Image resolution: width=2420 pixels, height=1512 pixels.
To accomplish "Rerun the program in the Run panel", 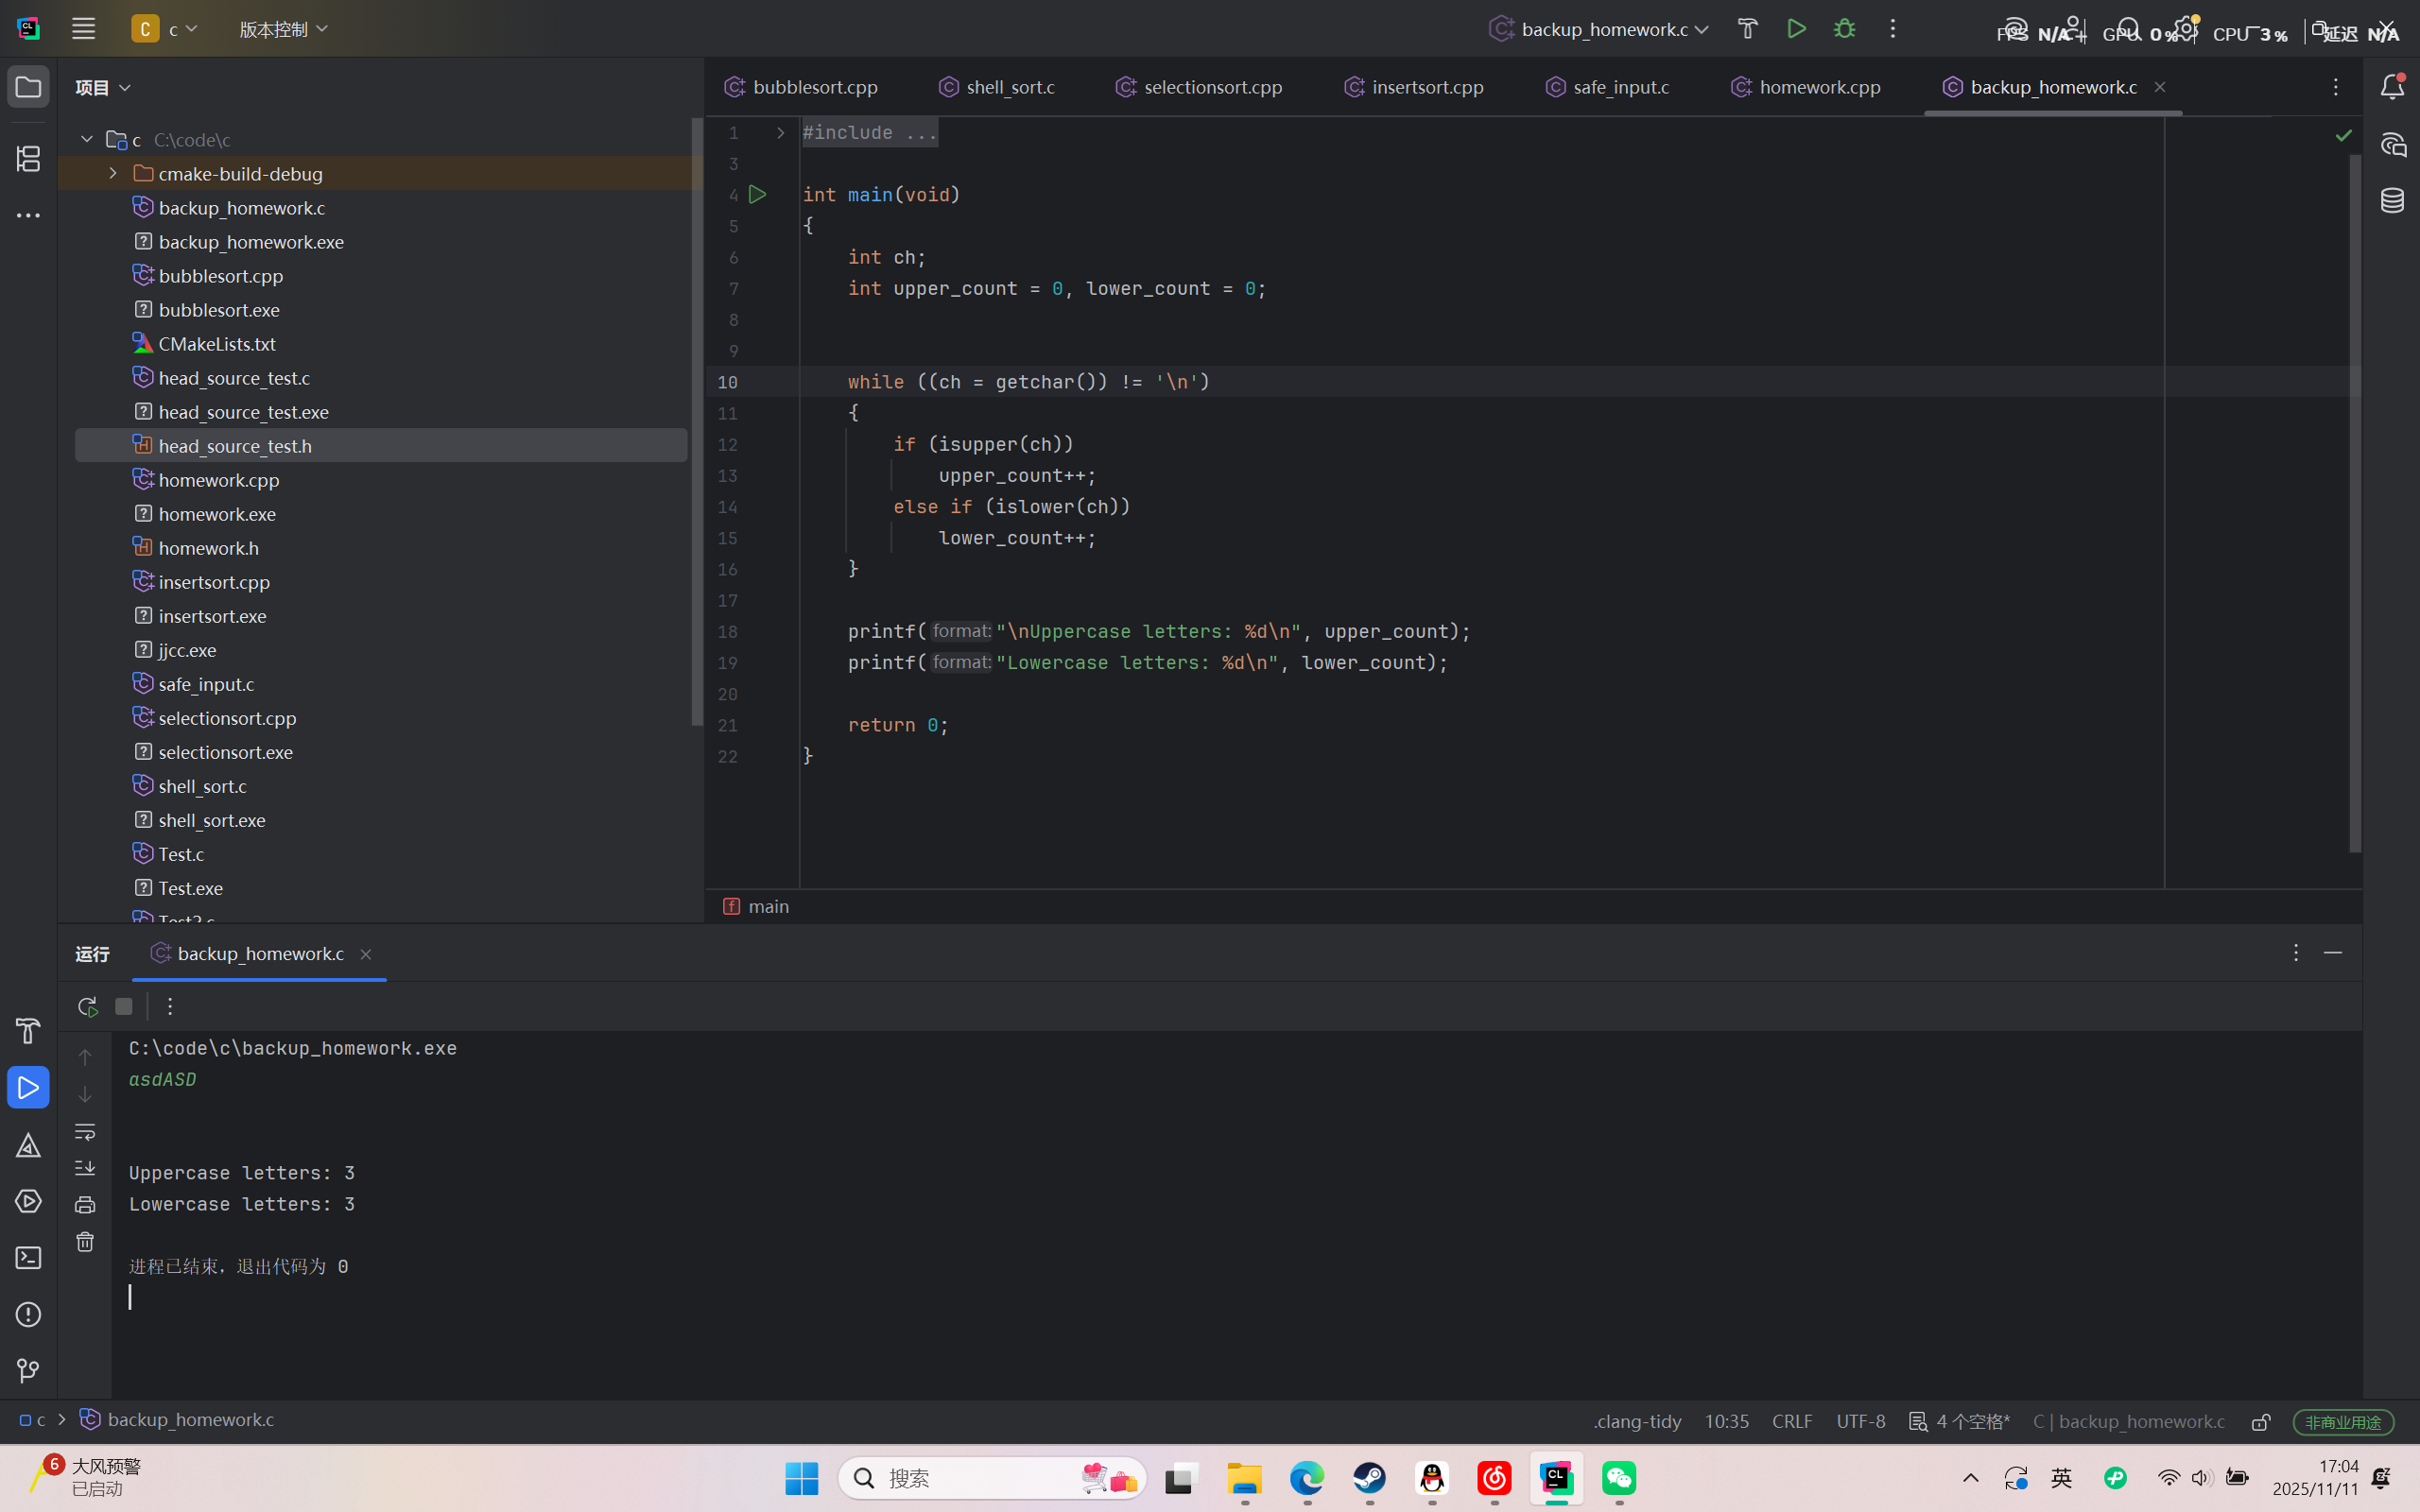I will pos(87,1006).
